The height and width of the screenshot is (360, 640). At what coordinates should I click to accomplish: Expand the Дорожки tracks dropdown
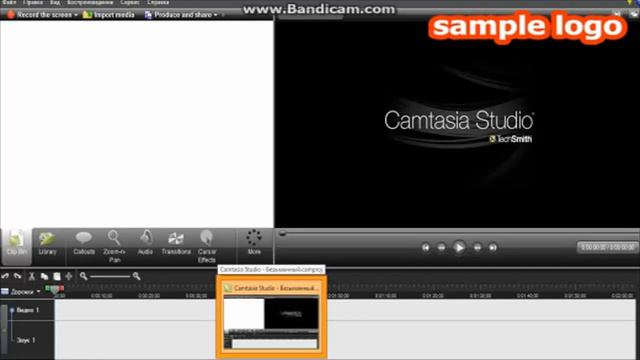38,291
